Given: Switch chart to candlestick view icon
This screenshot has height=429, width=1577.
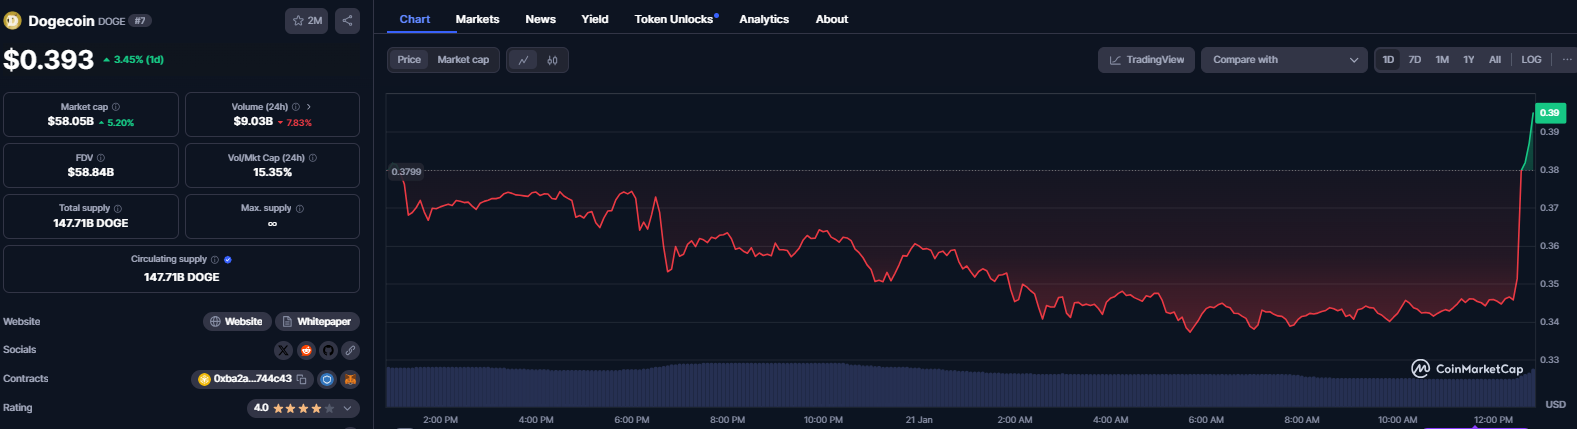Looking at the screenshot, I should point(552,60).
